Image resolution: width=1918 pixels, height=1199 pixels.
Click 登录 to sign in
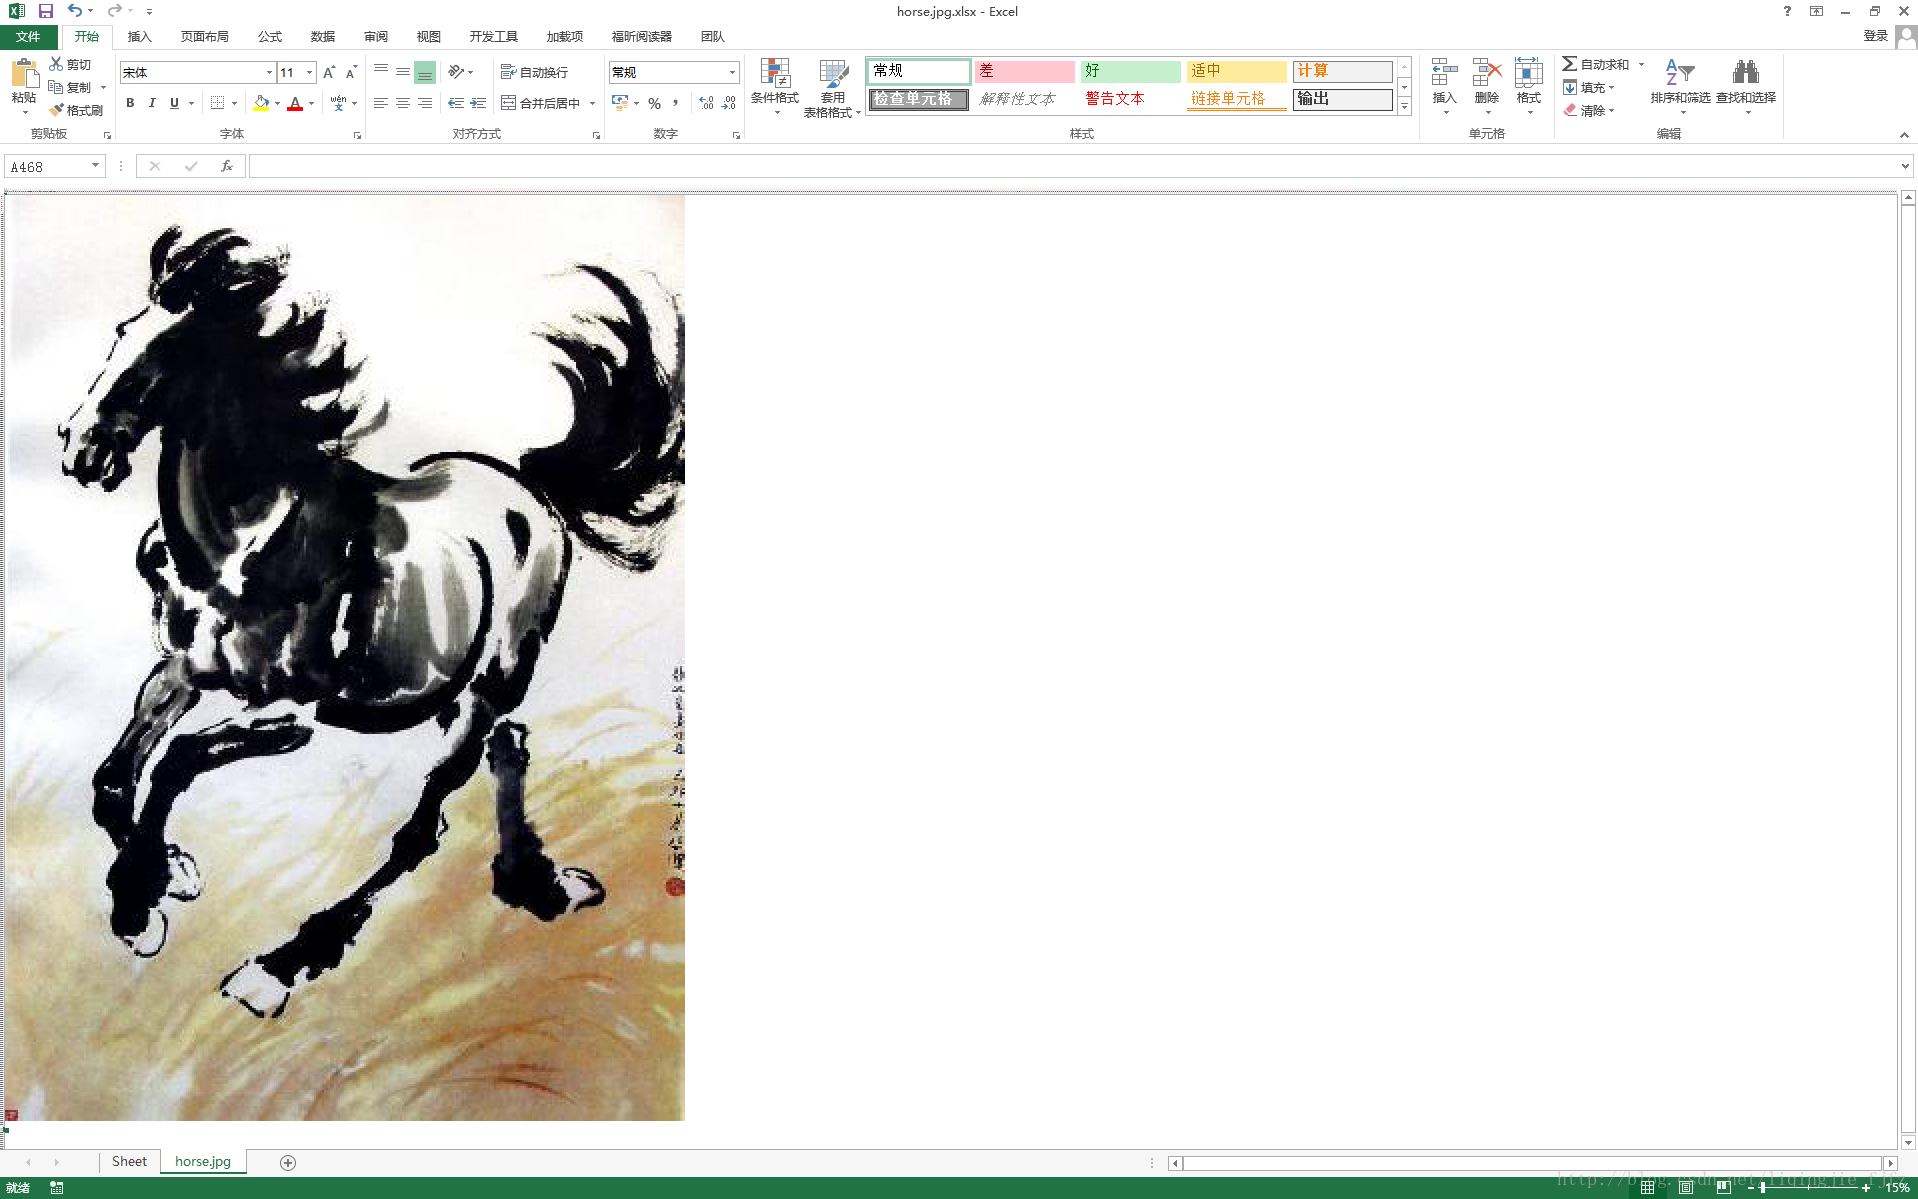[x=1875, y=36]
